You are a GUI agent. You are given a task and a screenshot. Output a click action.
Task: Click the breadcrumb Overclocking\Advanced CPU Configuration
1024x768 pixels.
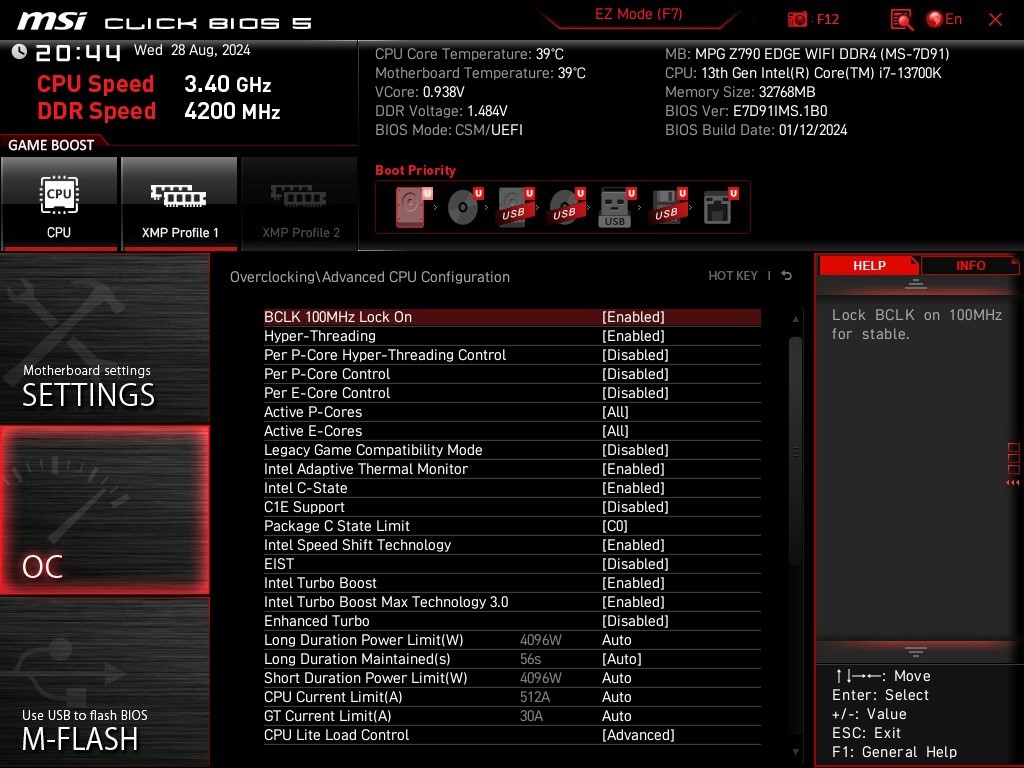[370, 277]
